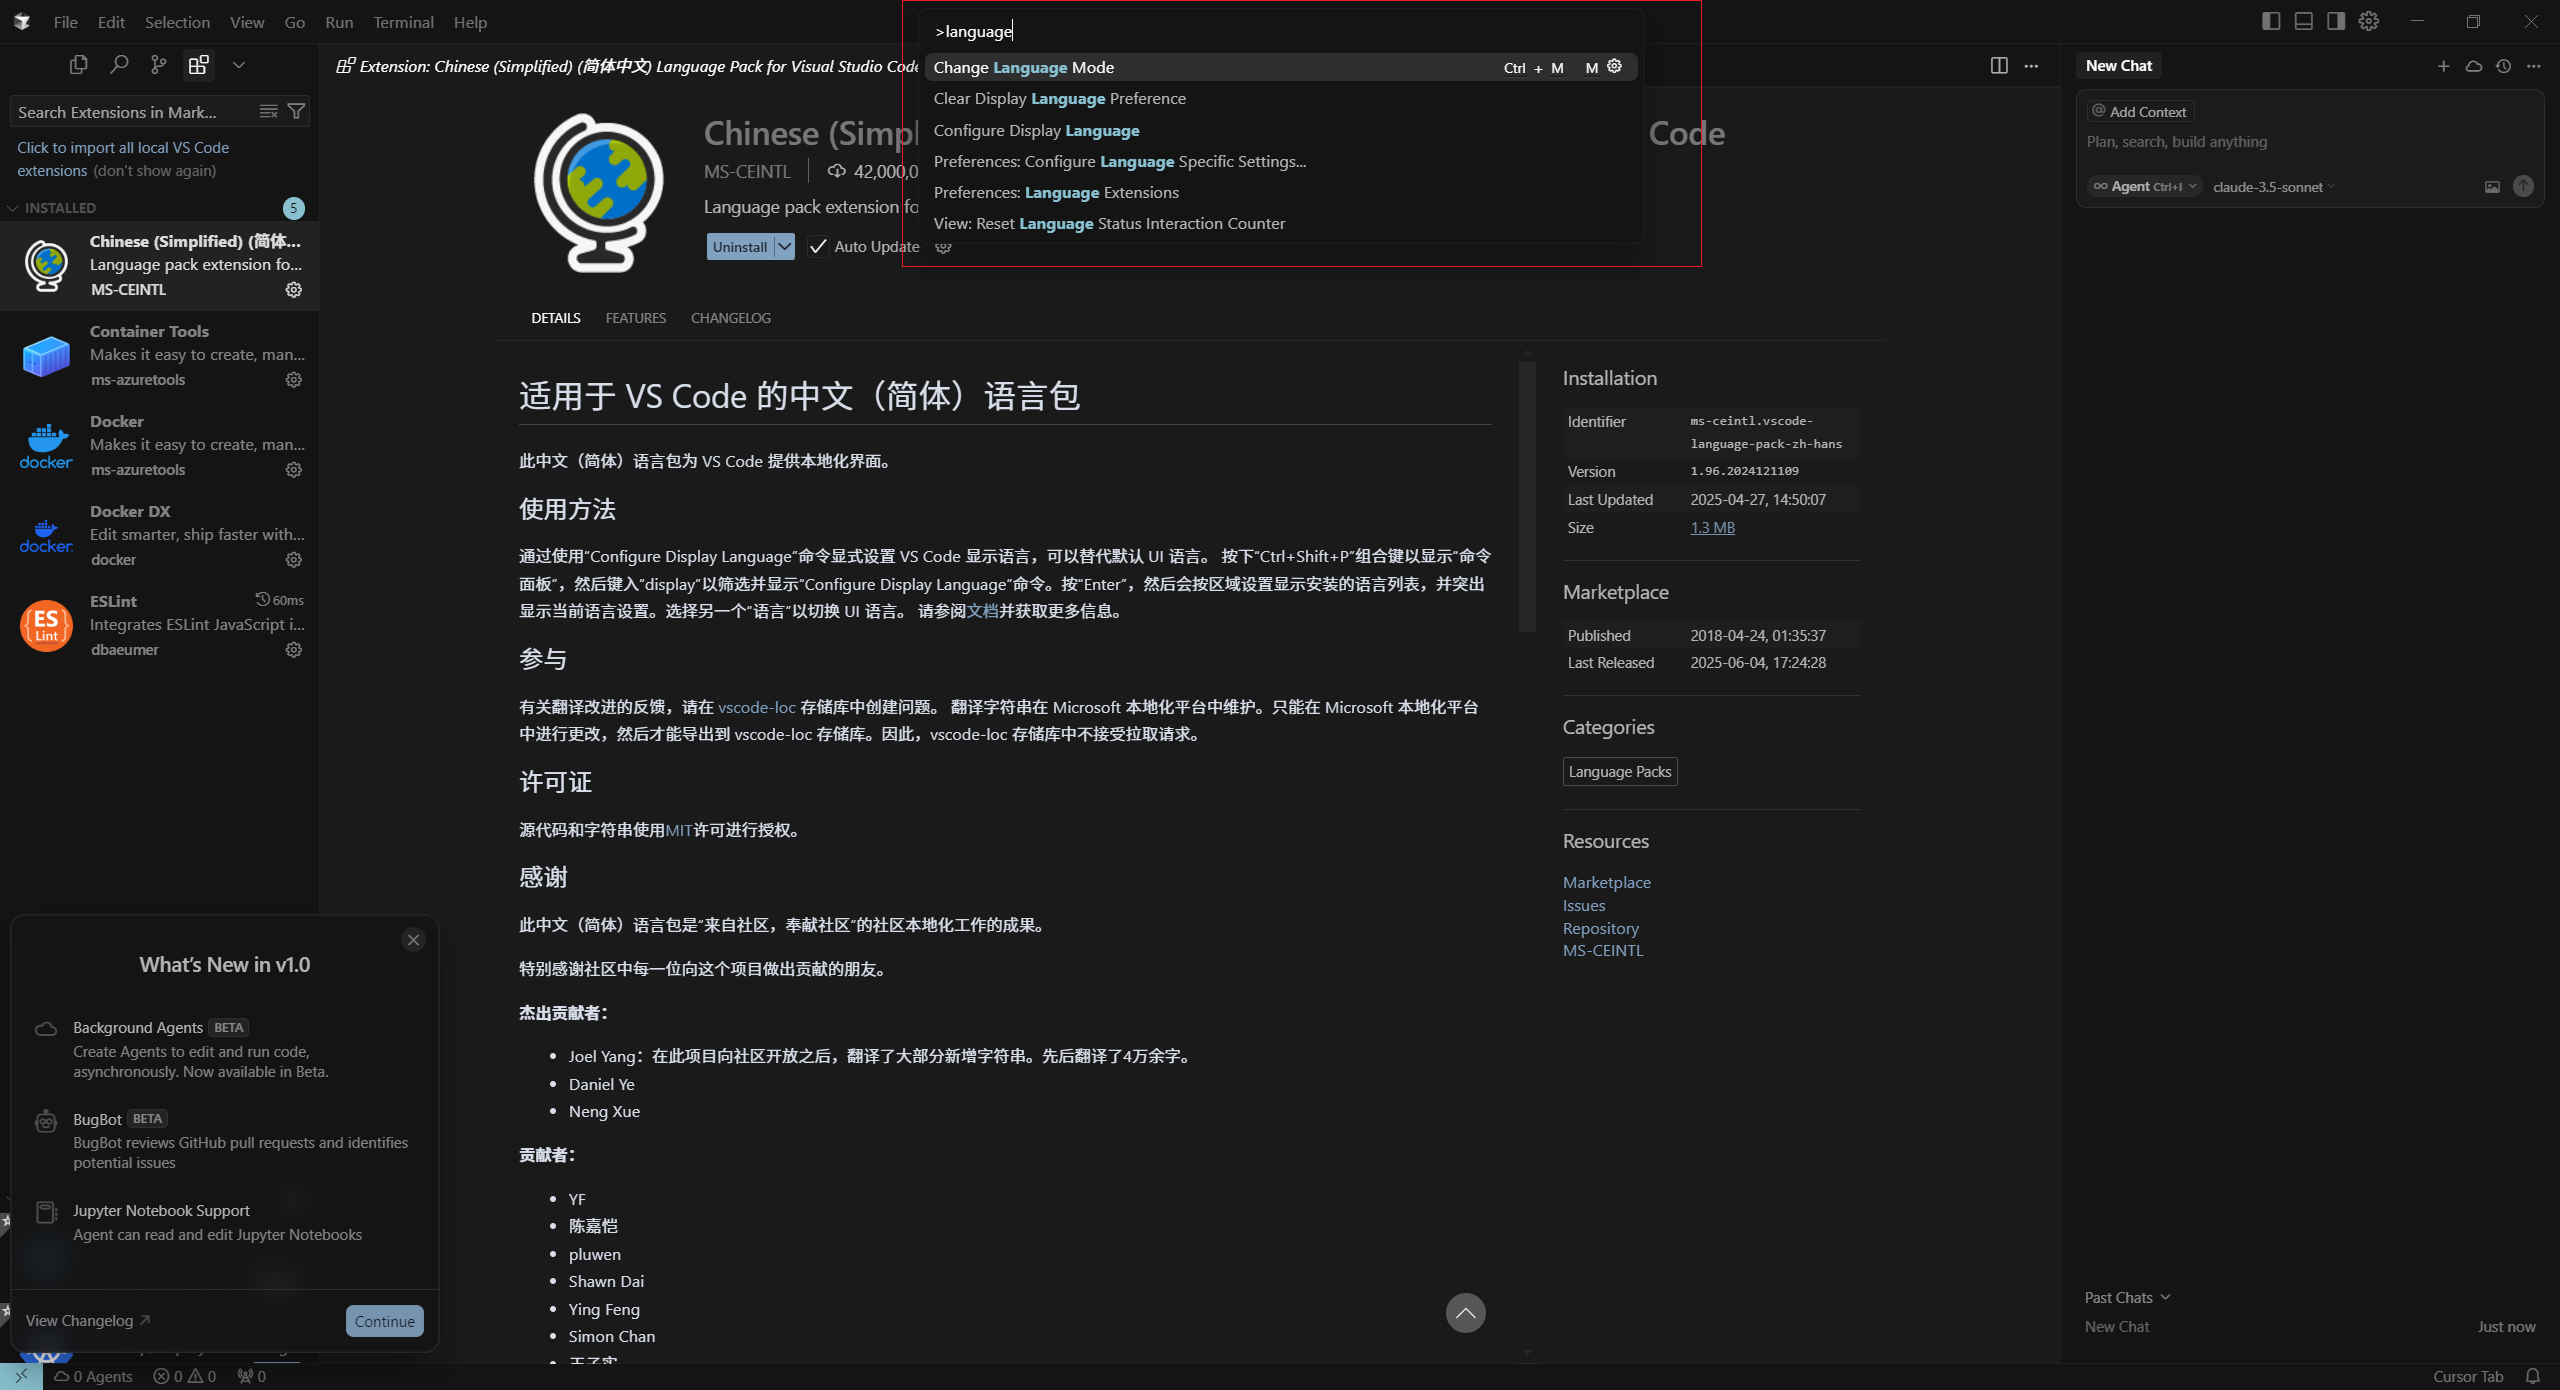The height and width of the screenshot is (1390, 2560).
Task: Click the notifications bell in status bar
Action: (2533, 1376)
